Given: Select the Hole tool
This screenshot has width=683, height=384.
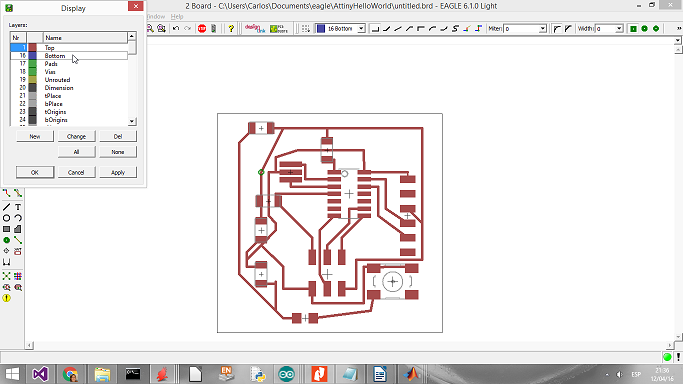Looking at the screenshot, I should click(6, 251).
